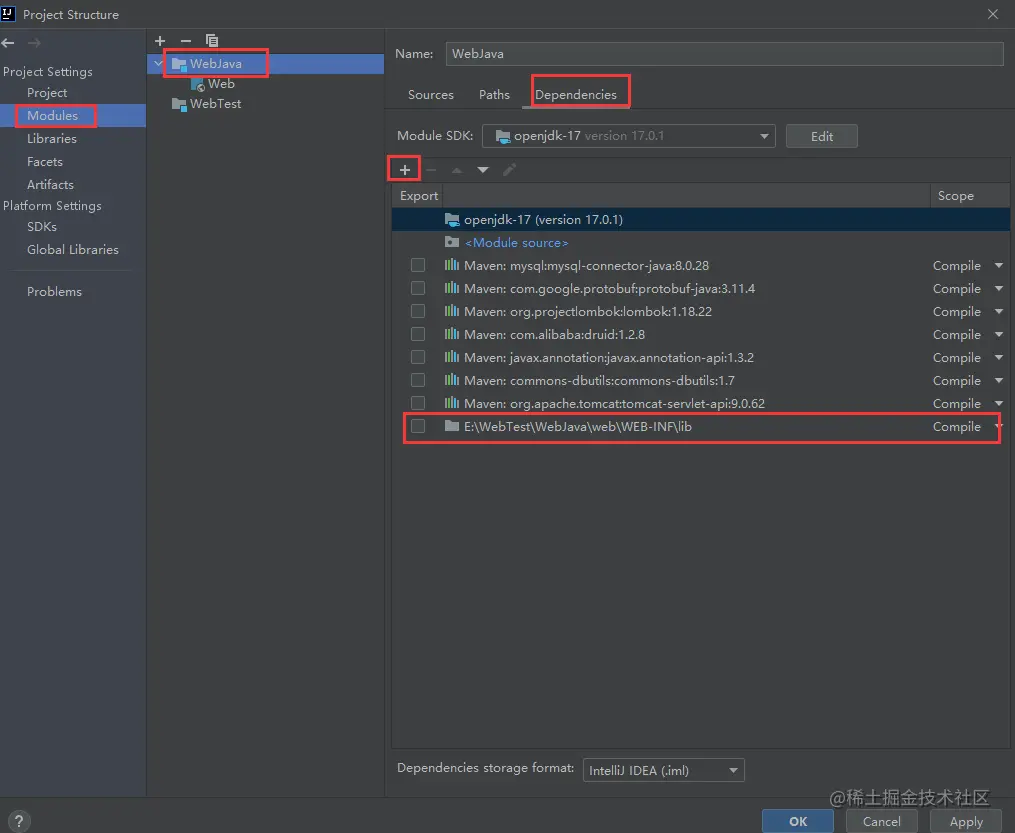Click folder icon of WEB-INF\lib entry
The image size is (1015, 833).
click(x=452, y=426)
